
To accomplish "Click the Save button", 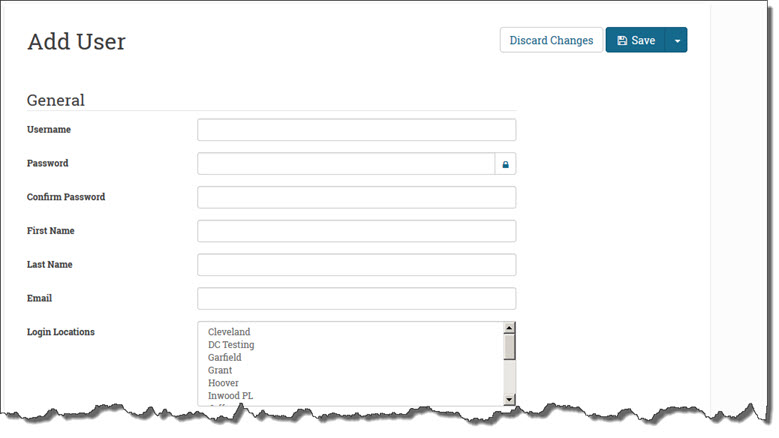I will point(636,40).
